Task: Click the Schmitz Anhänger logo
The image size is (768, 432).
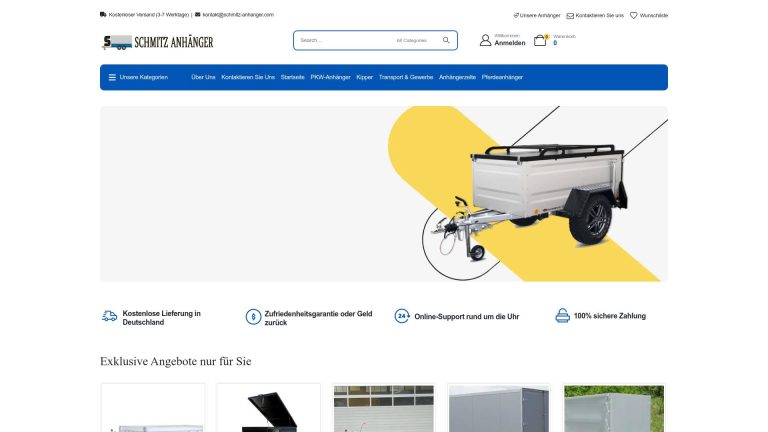Action: pos(157,42)
